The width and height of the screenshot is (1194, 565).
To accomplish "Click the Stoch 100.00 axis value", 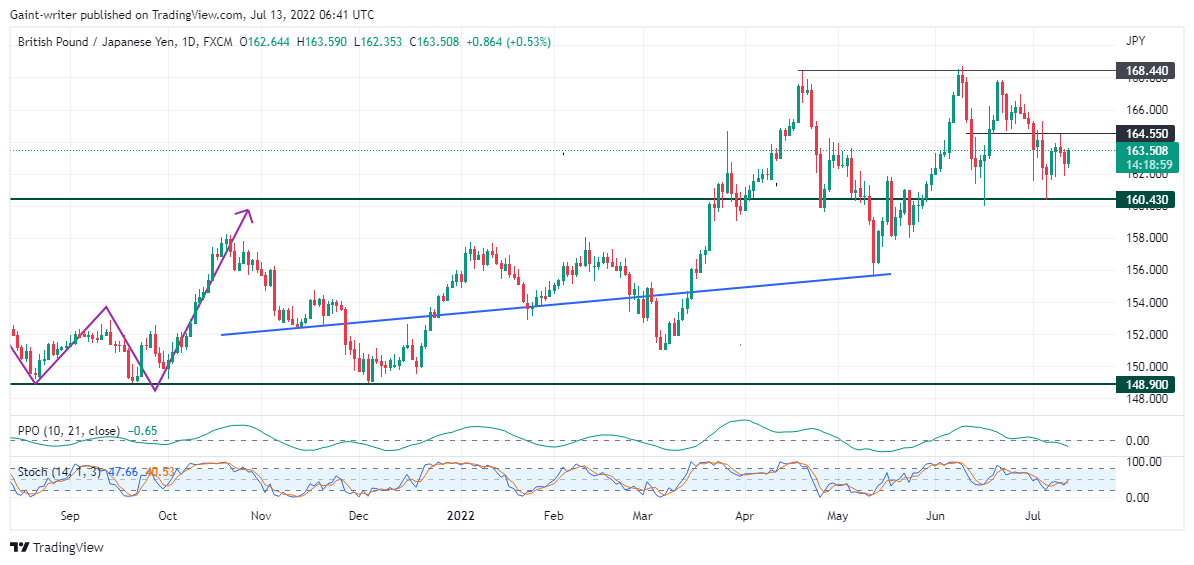I will [1143, 461].
